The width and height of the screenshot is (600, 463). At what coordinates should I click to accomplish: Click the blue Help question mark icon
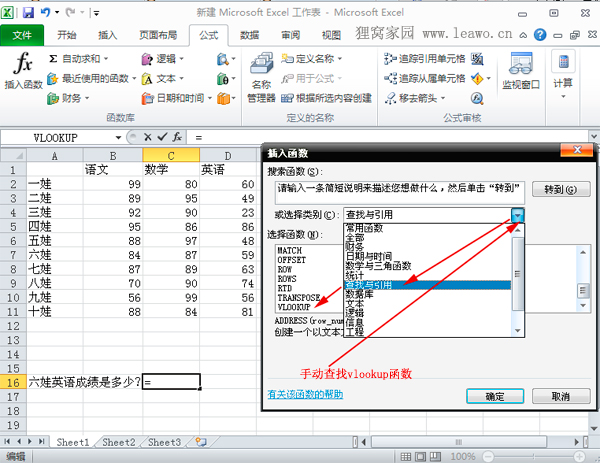click(540, 35)
